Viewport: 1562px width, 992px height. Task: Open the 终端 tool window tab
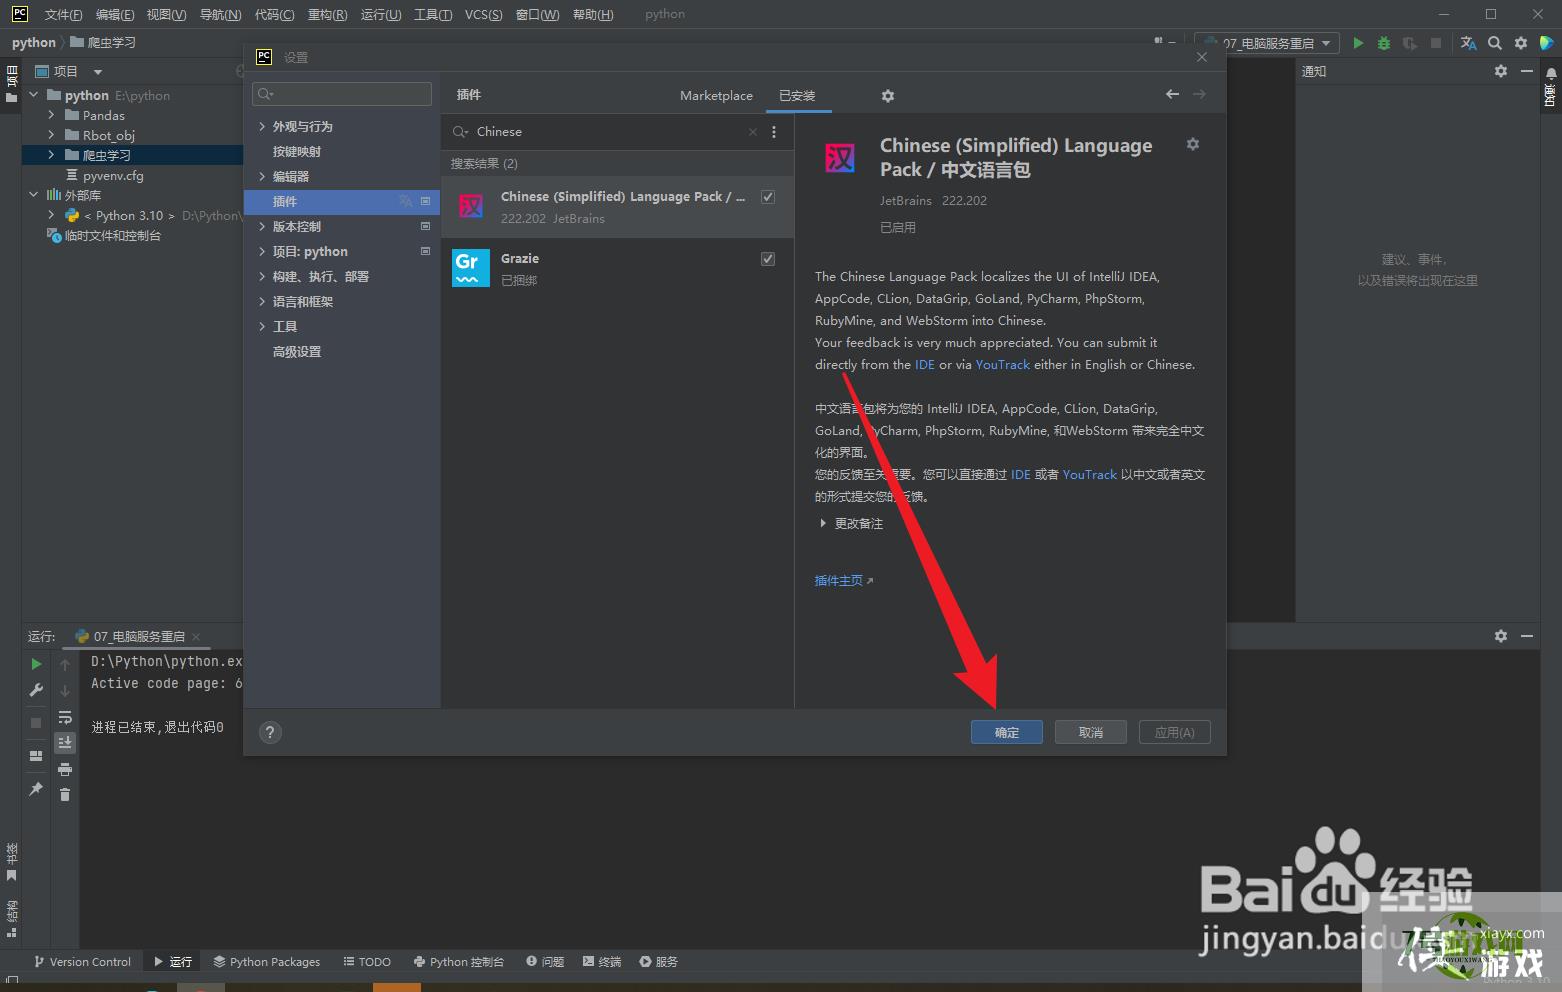coord(602,962)
